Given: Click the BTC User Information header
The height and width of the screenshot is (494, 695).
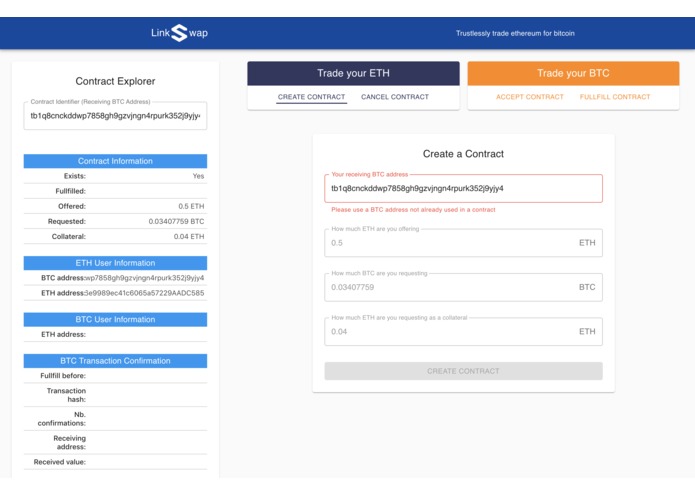Looking at the screenshot, I should pos(115,319).
